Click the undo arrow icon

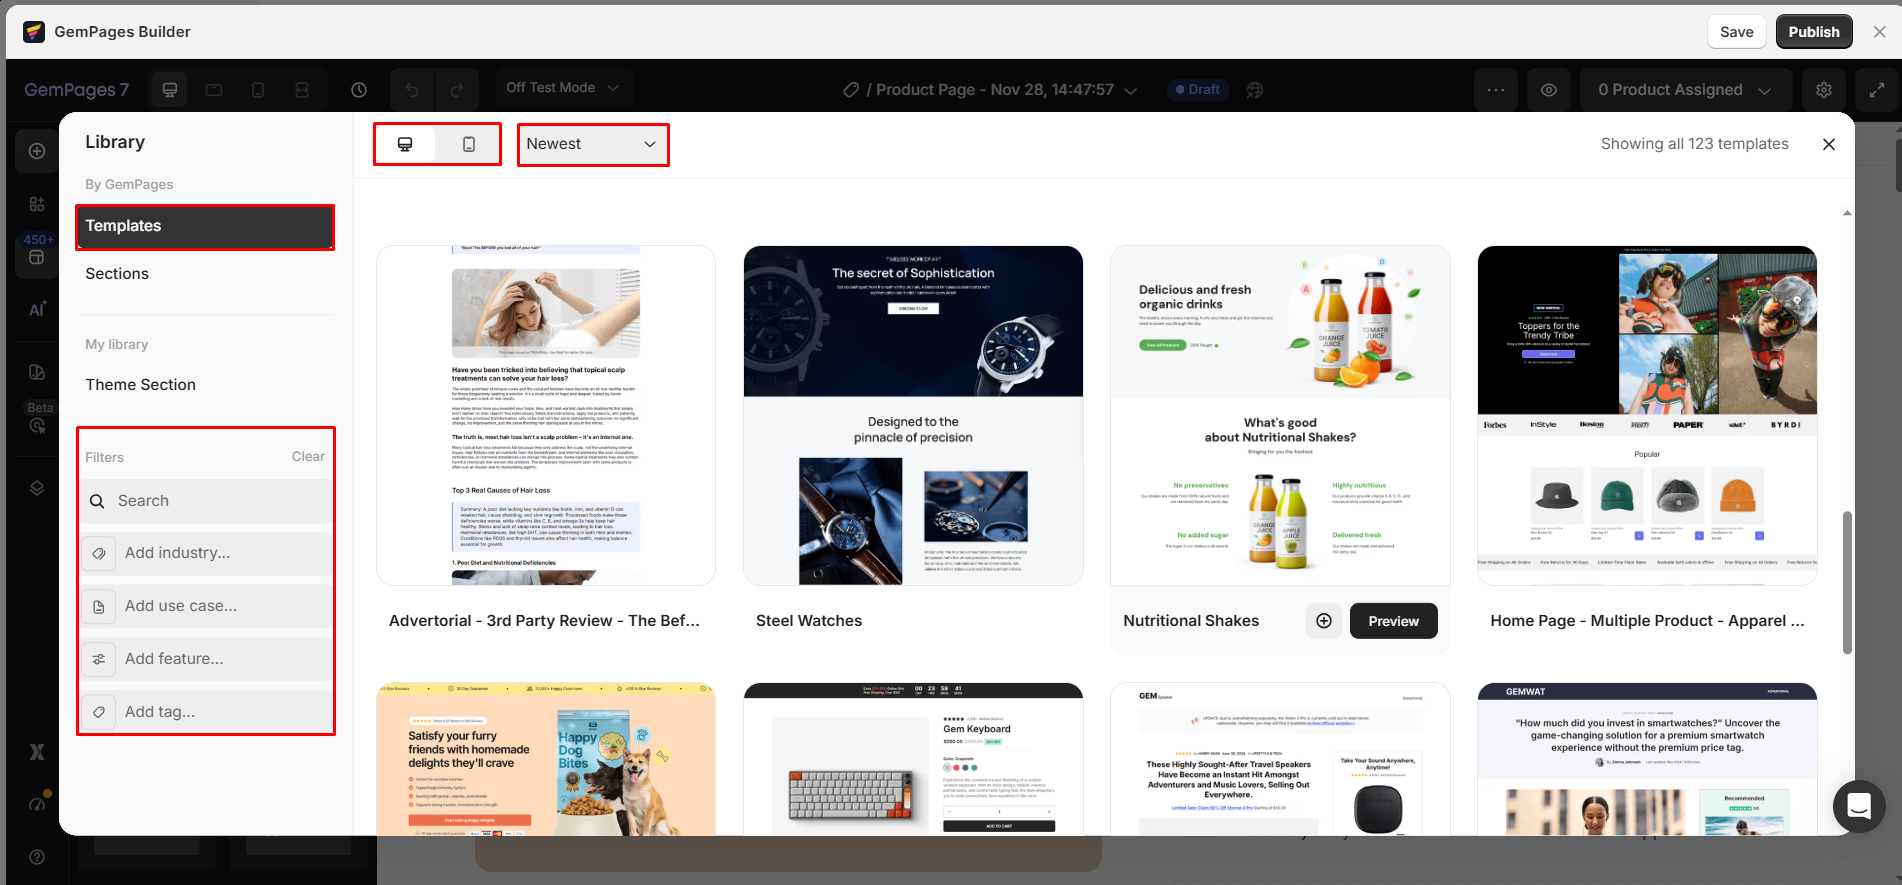pyautogui.click(x=412, y=90)
